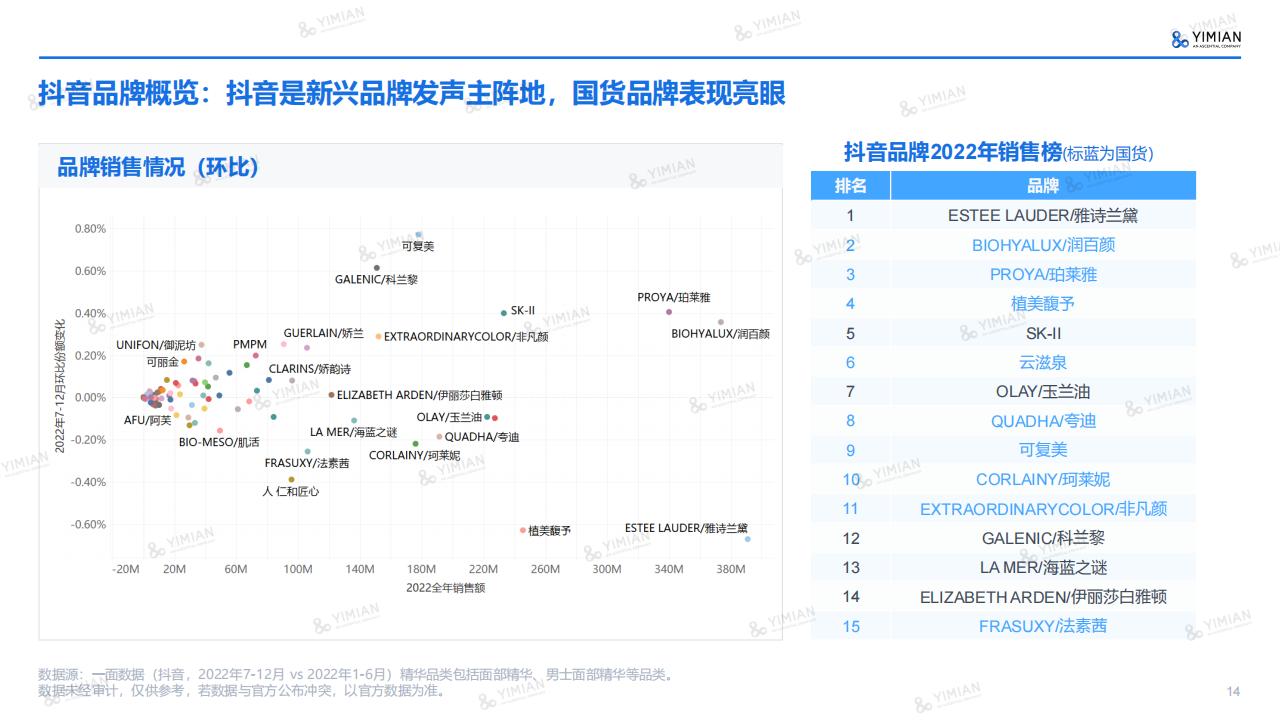Screen dimensions: 1280x720
Task: Click the AFU/阿芙 chart label
Action: pyautogui.click(x=148, y=421)
